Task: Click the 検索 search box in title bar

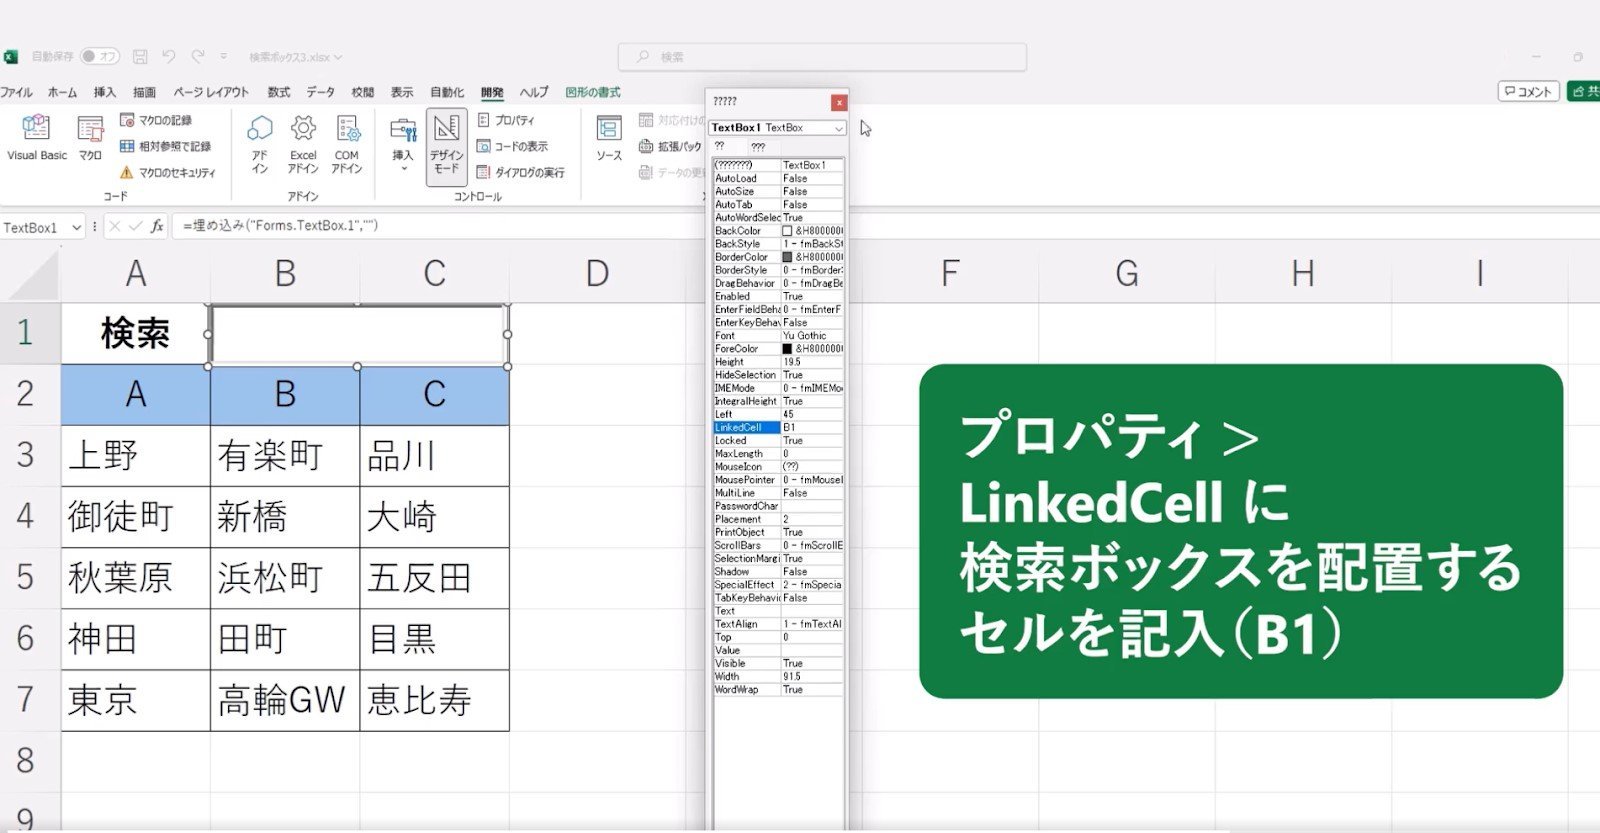Action: (822, 57)
